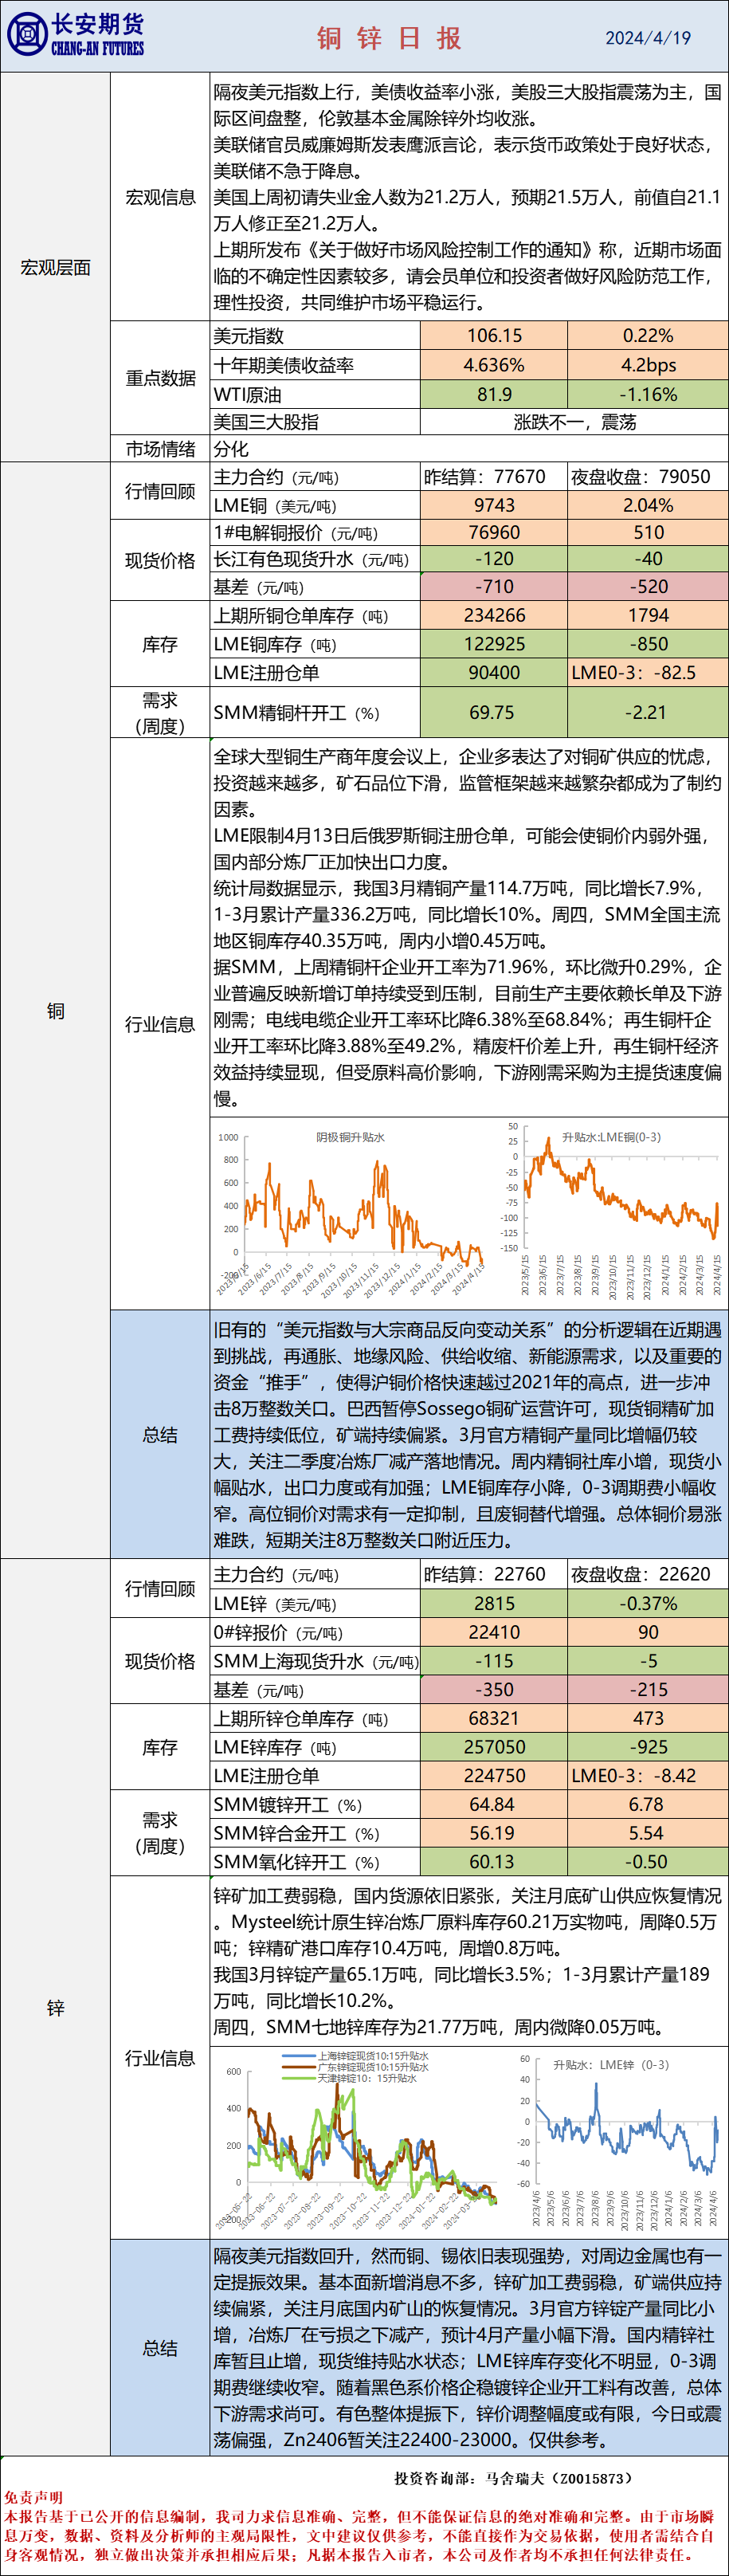Select the LME锌 change -0.37%
Image resolution: width=729 pixels, height=2576 pixels.
(x=648, y=1604)
